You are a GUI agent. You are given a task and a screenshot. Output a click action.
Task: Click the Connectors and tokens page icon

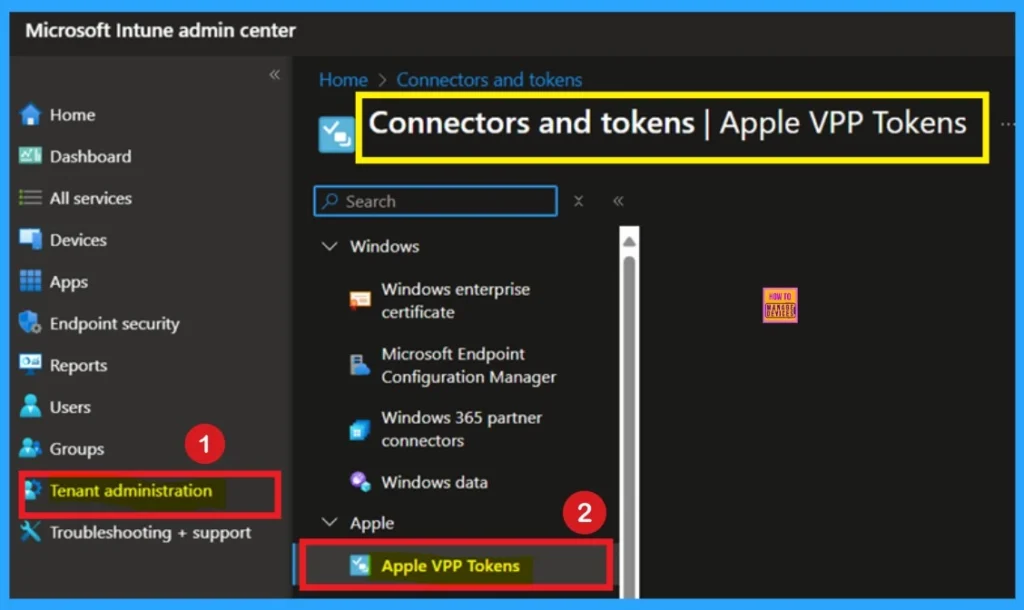(336, 134)
